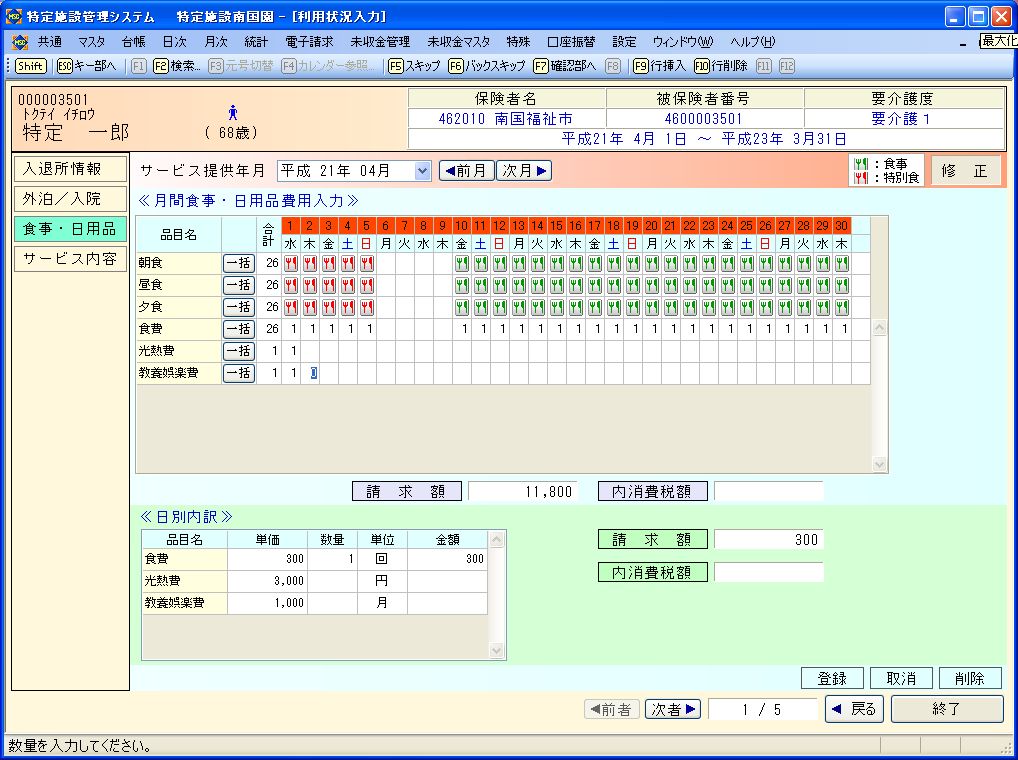Click the F2 検索 toolbar button
The image size is (1018, 760).
176,65
